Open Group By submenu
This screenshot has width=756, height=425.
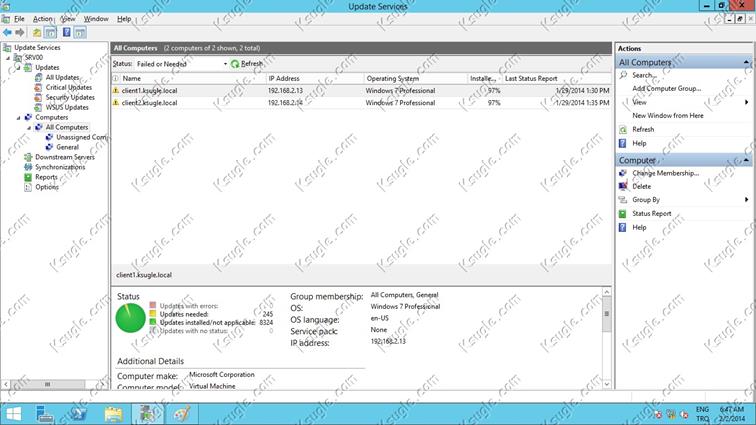(x=646, y=200)
